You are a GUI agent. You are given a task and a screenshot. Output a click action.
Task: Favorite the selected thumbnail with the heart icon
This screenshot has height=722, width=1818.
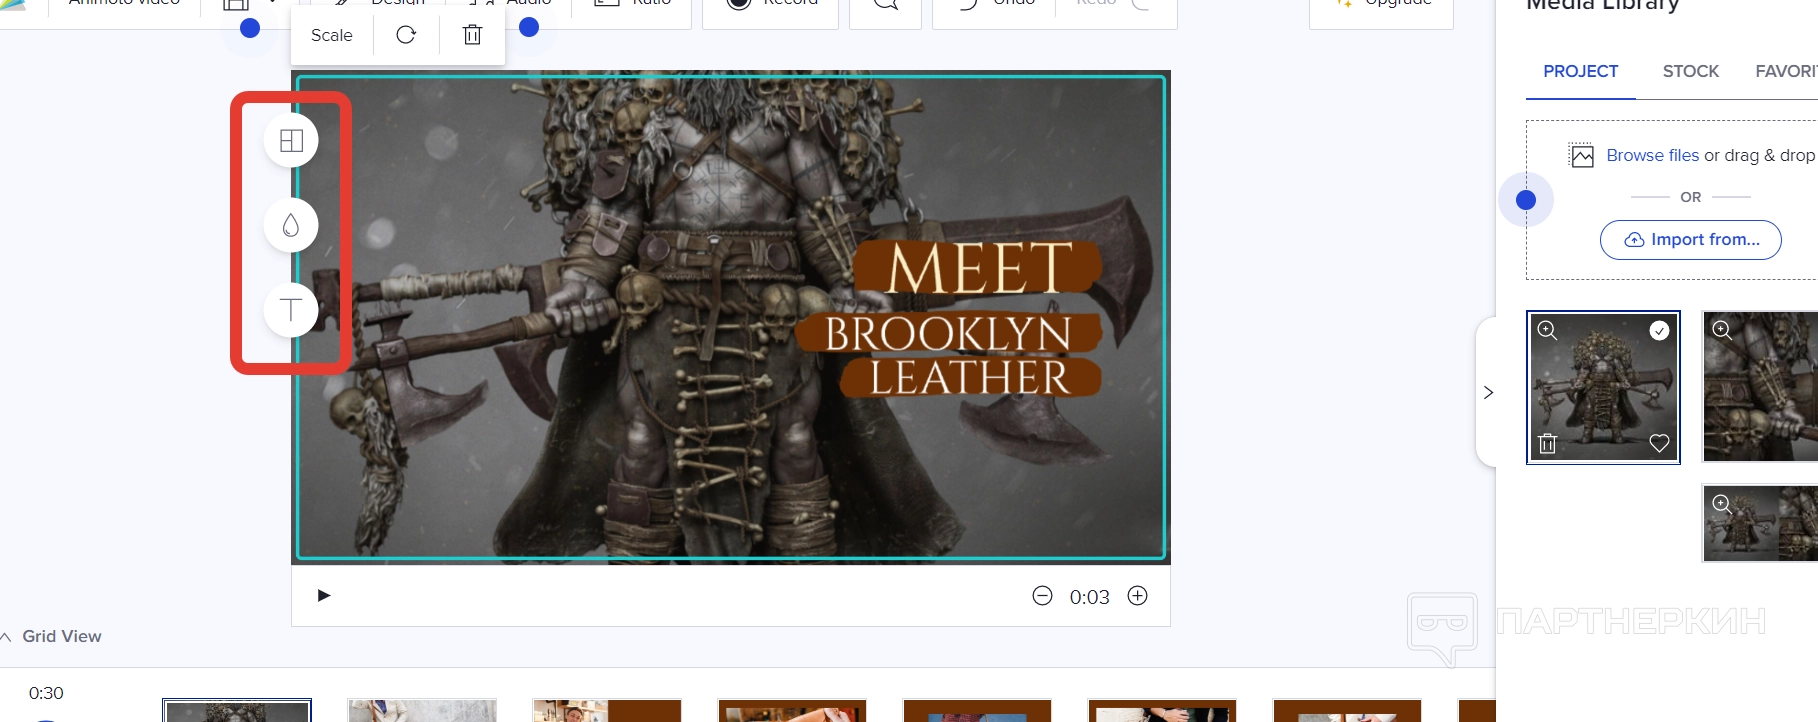point(1659,444)
